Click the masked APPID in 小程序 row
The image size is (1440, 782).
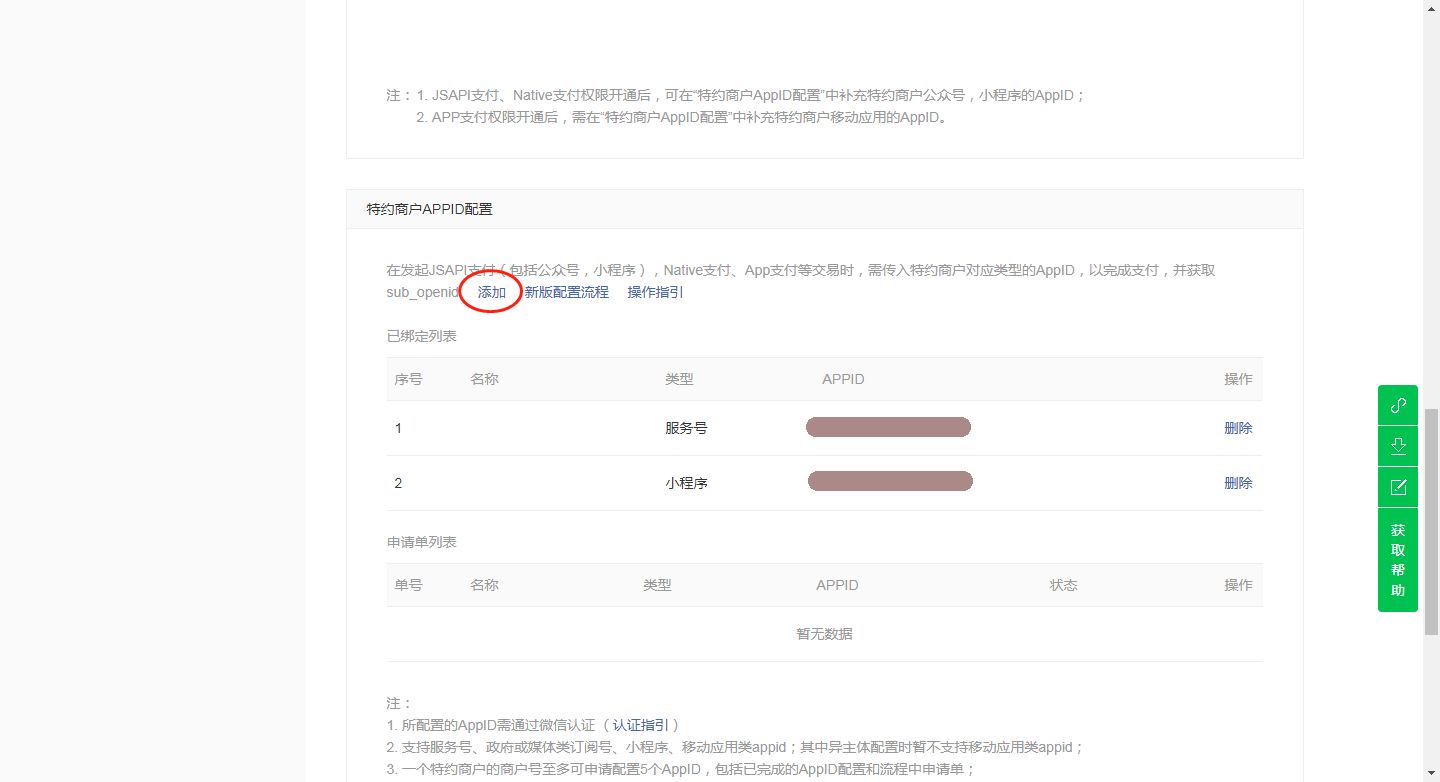890,482
